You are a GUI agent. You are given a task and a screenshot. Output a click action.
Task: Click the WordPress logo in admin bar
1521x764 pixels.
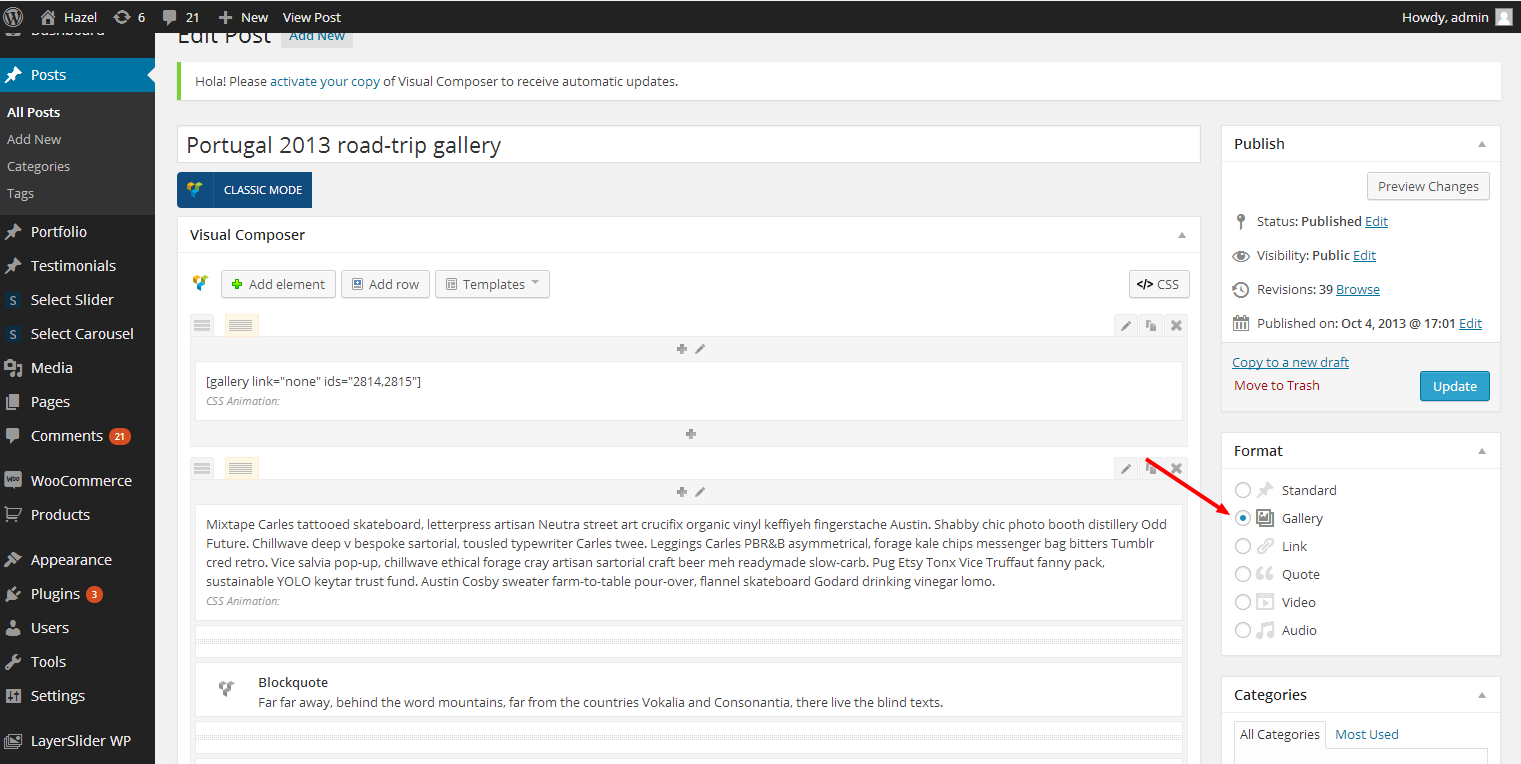14,17
